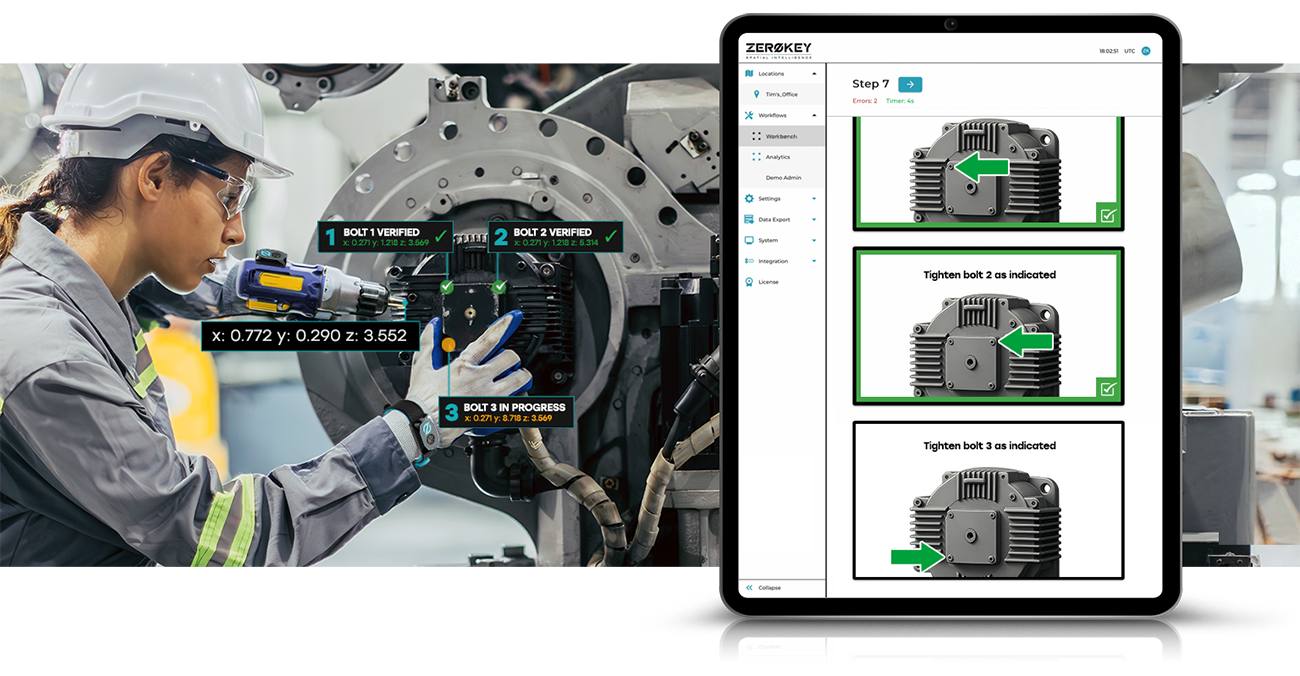Open Analytics in the sidebar
This screenshot has width=1300, height=676.
777,157
